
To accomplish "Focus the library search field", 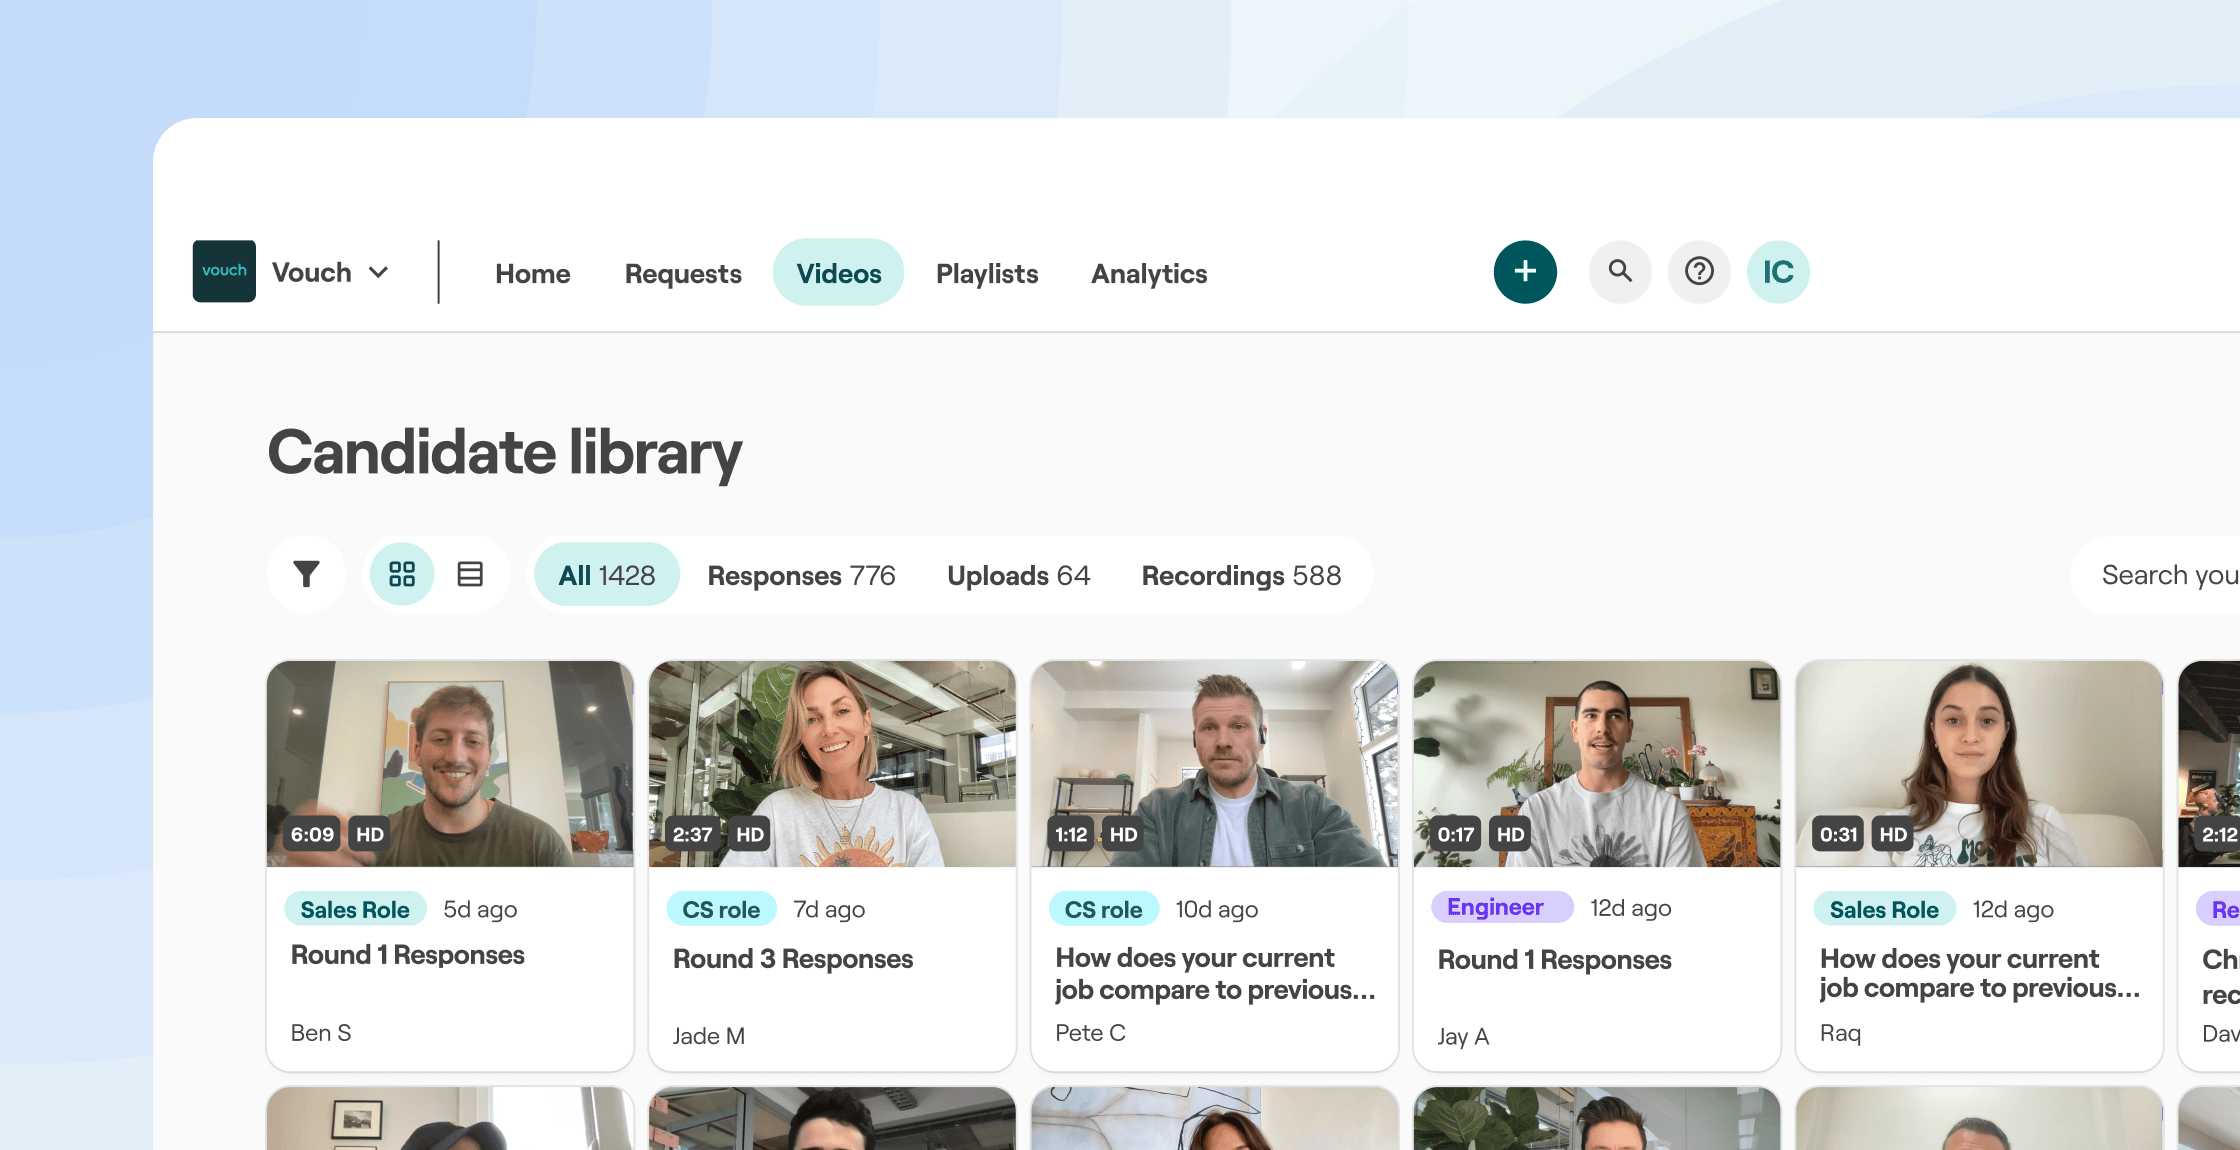I will click(2155, 575).
